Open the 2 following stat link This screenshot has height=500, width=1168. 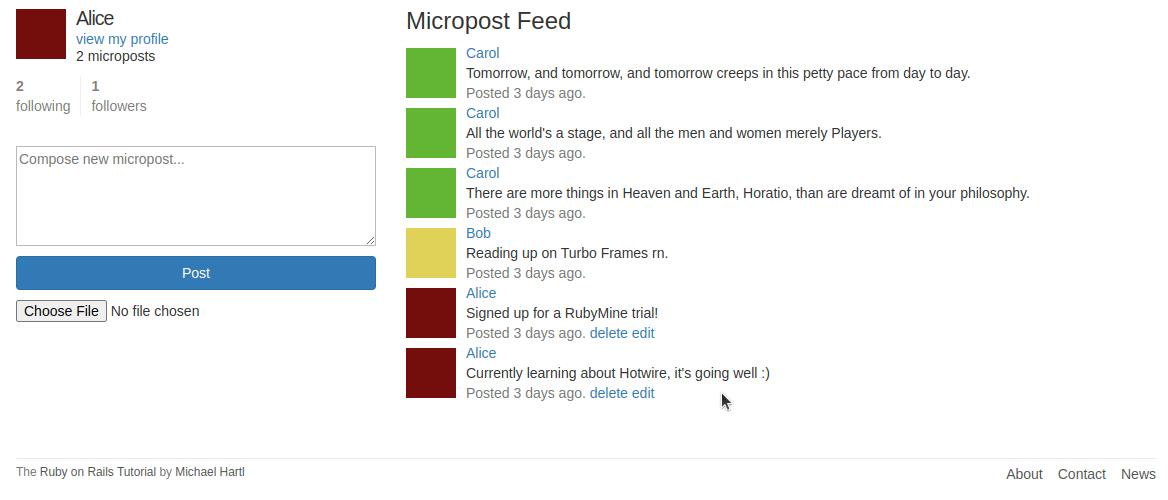[43, 96]
